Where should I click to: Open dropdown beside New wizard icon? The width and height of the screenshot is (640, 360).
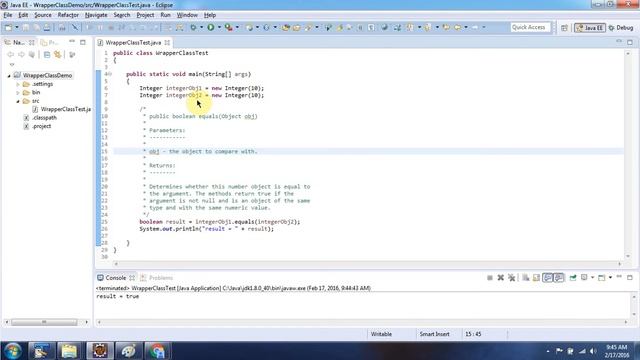[x=17, y=27]
